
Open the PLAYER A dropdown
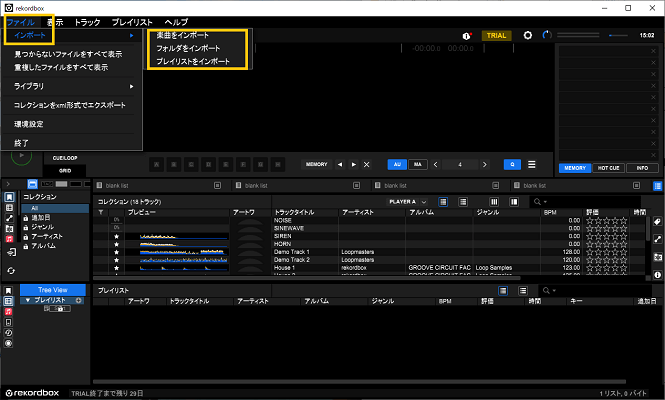tap(408, 202)
